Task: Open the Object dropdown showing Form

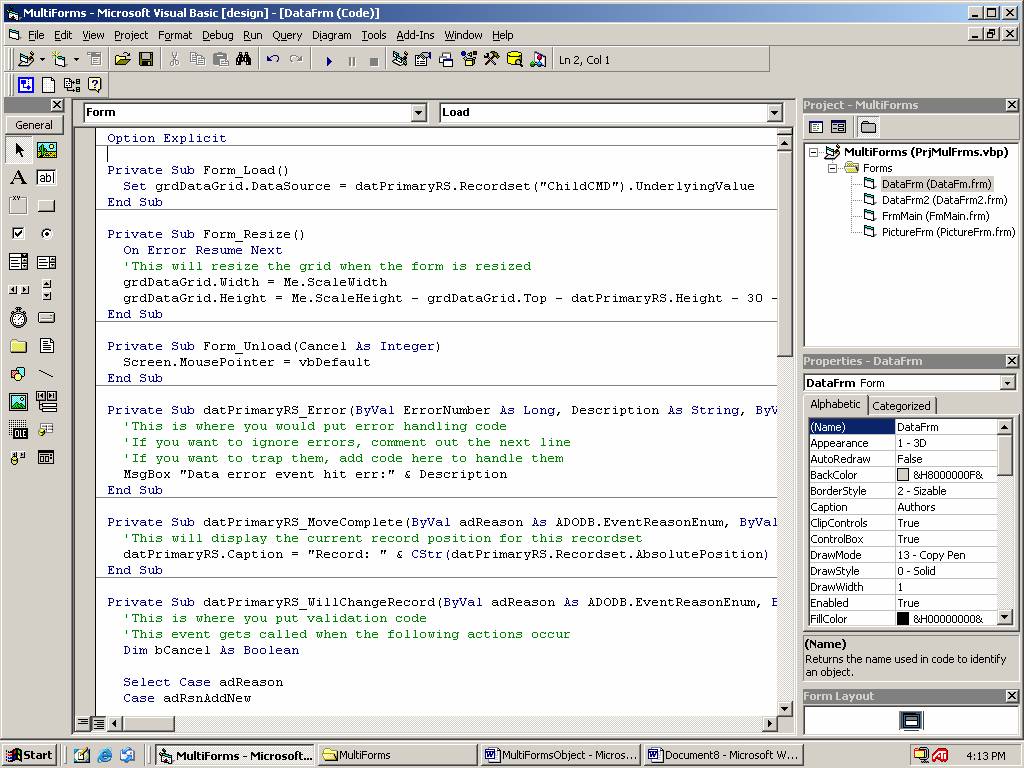Action: click(419, 113)
